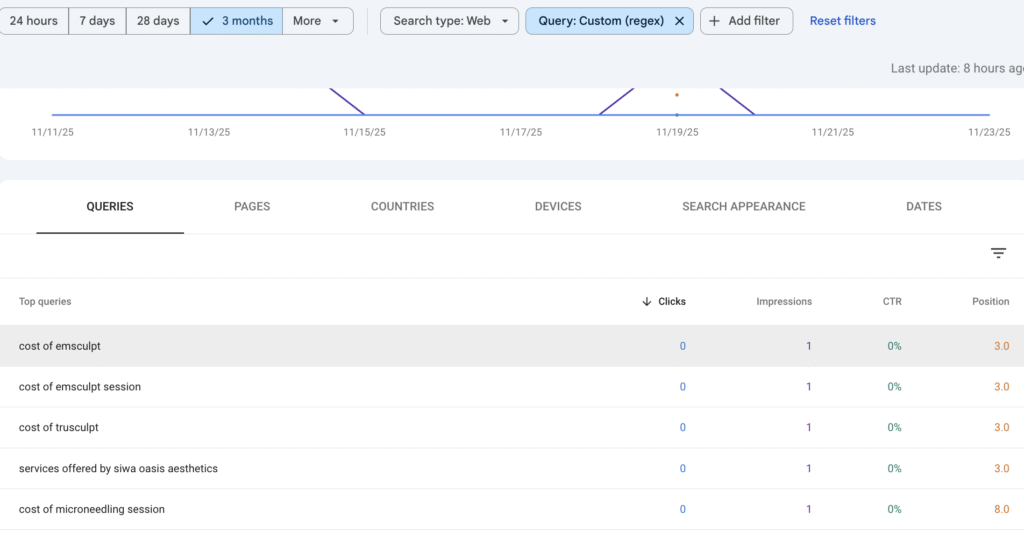1024x533 pixels.
Task: Open the Search Appearance tab
Action: coord(743,207)
